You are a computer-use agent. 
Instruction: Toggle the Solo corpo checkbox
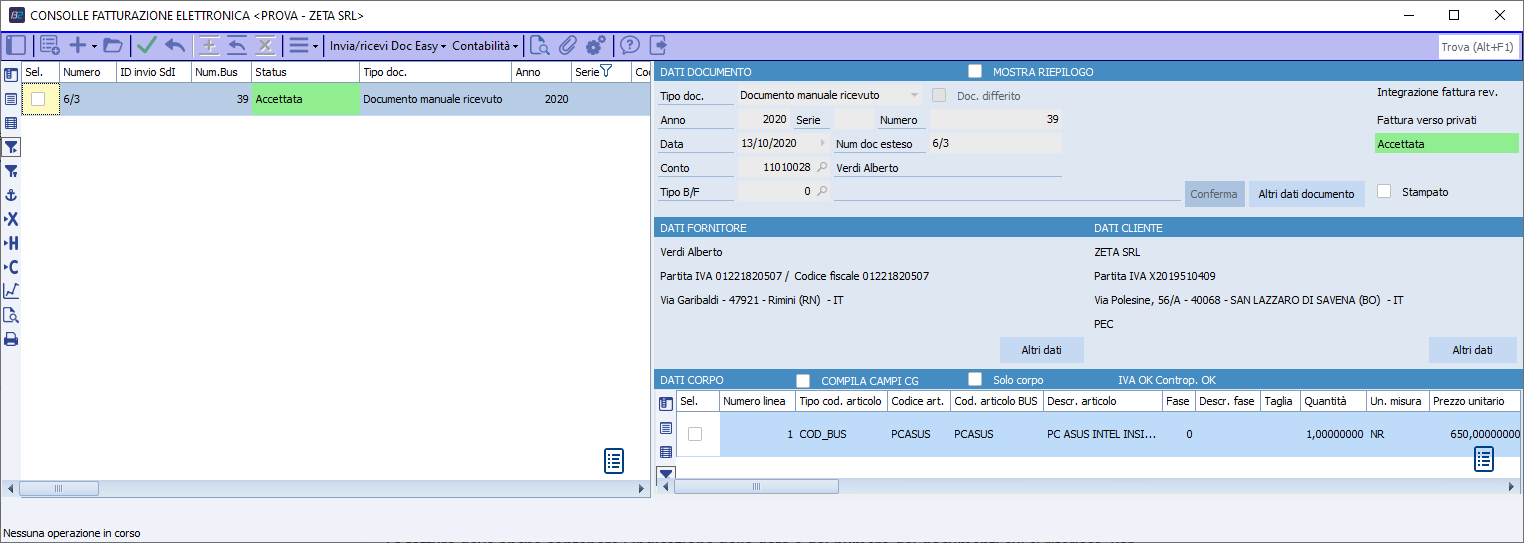coord(975,379)
